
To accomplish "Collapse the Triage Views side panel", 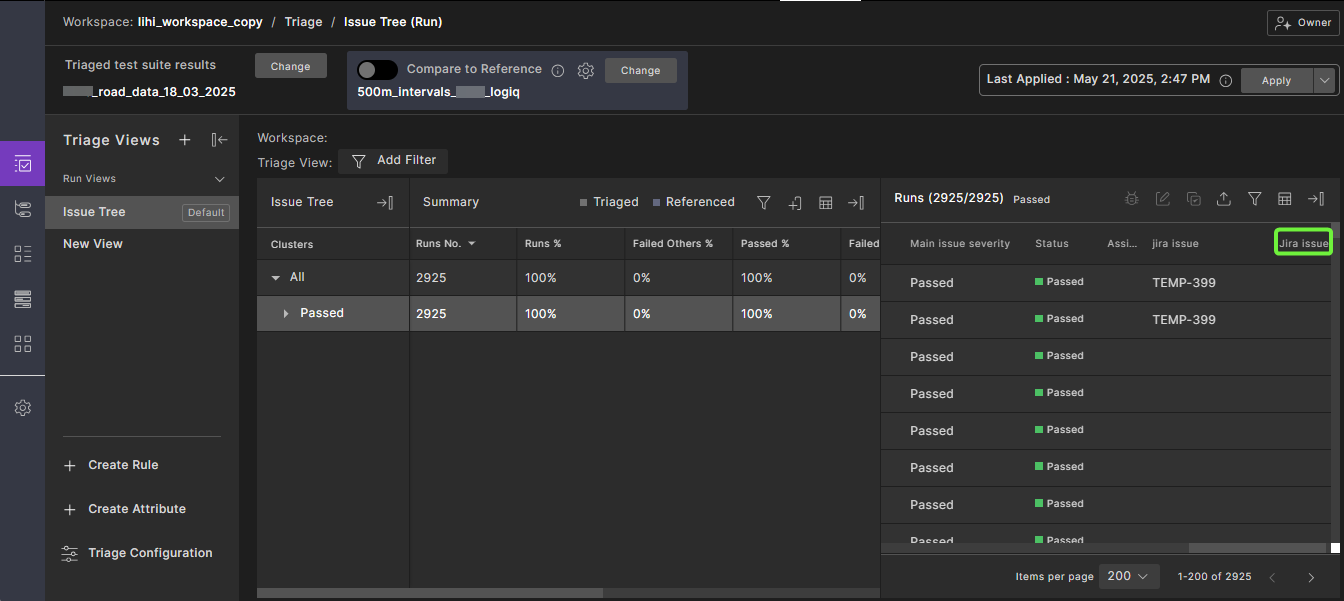I will click(x=219, y=140).
